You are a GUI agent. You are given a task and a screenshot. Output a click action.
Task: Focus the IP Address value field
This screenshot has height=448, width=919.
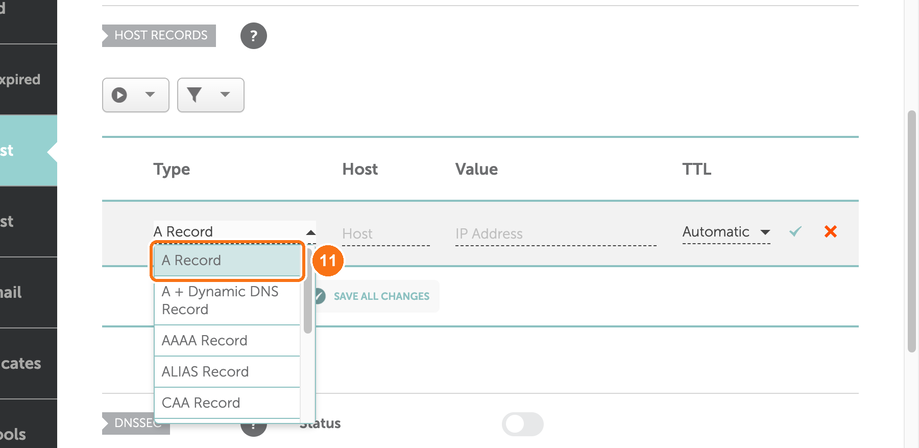[x=556, y=234]
